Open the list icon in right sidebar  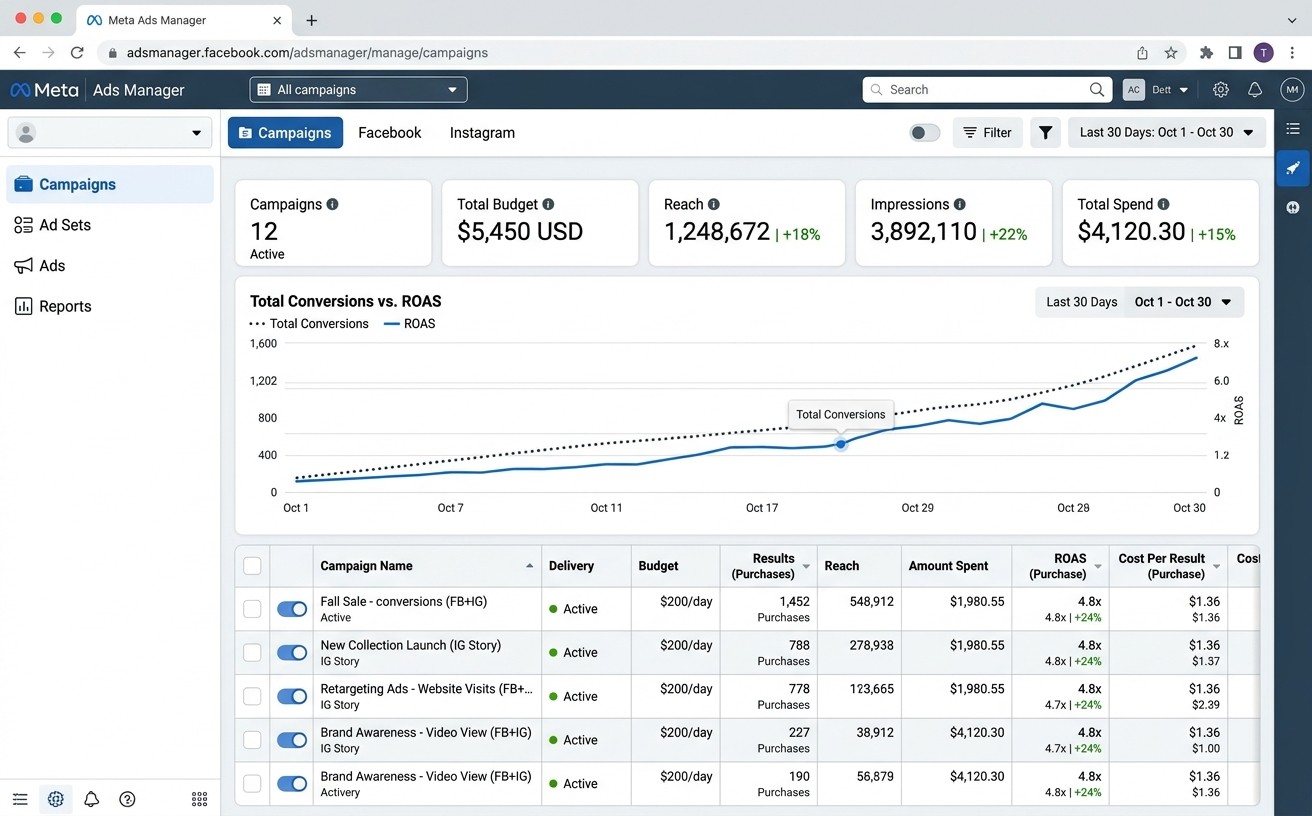pos(1293,129)
